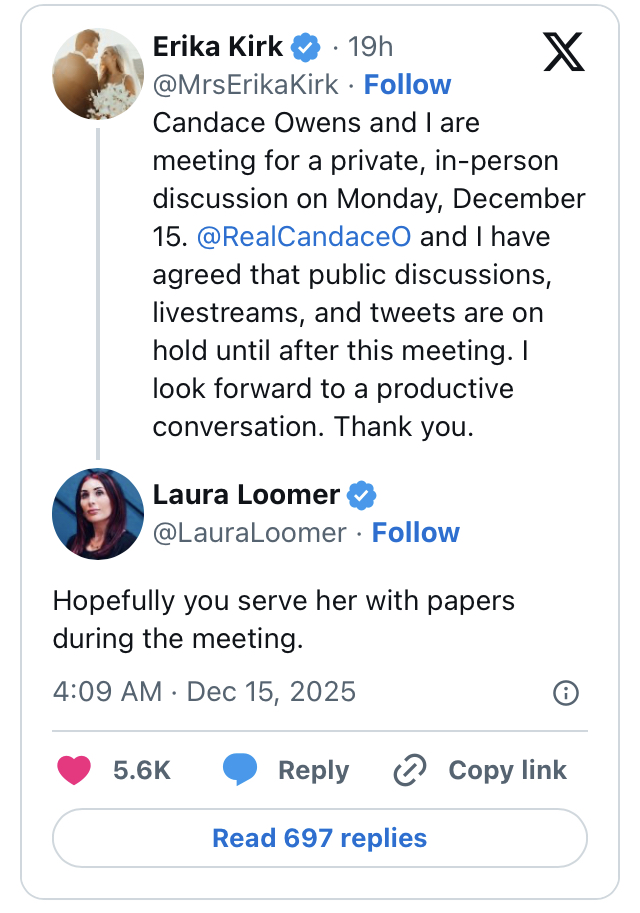Click the blue reply bubble icon
The image size is (640, 913).
click(239, 770)
